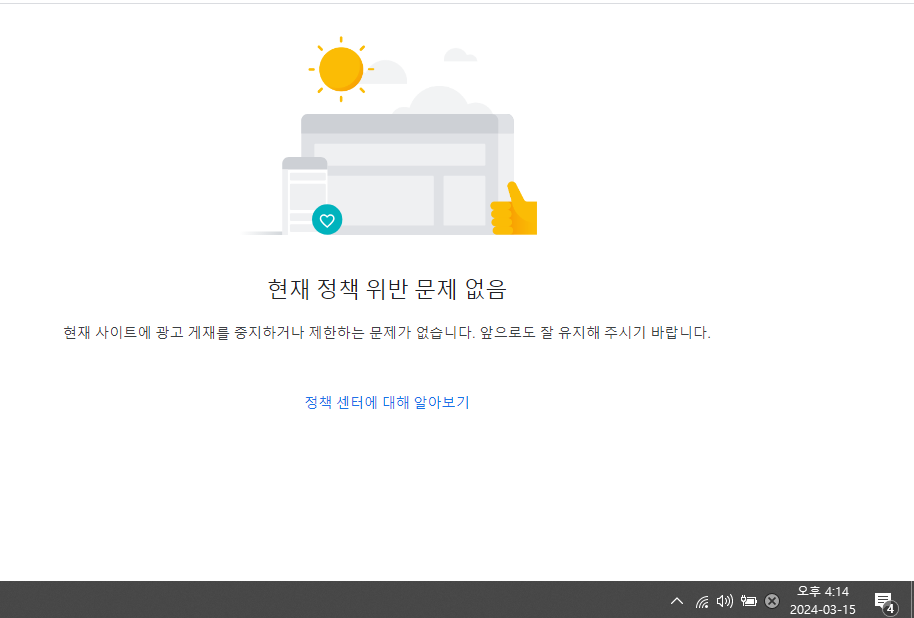914x618 pixels.
Task: Expand hidden system tray icons chevron
Action: point(677,601)
